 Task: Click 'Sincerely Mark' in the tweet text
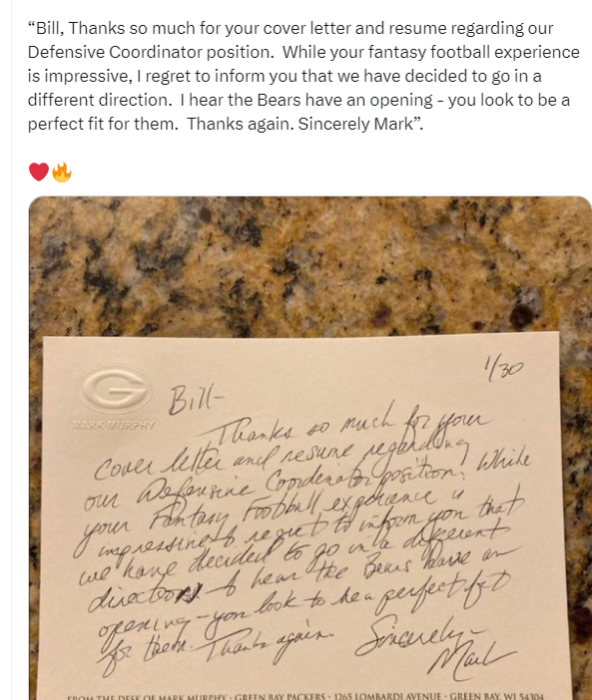356,124
